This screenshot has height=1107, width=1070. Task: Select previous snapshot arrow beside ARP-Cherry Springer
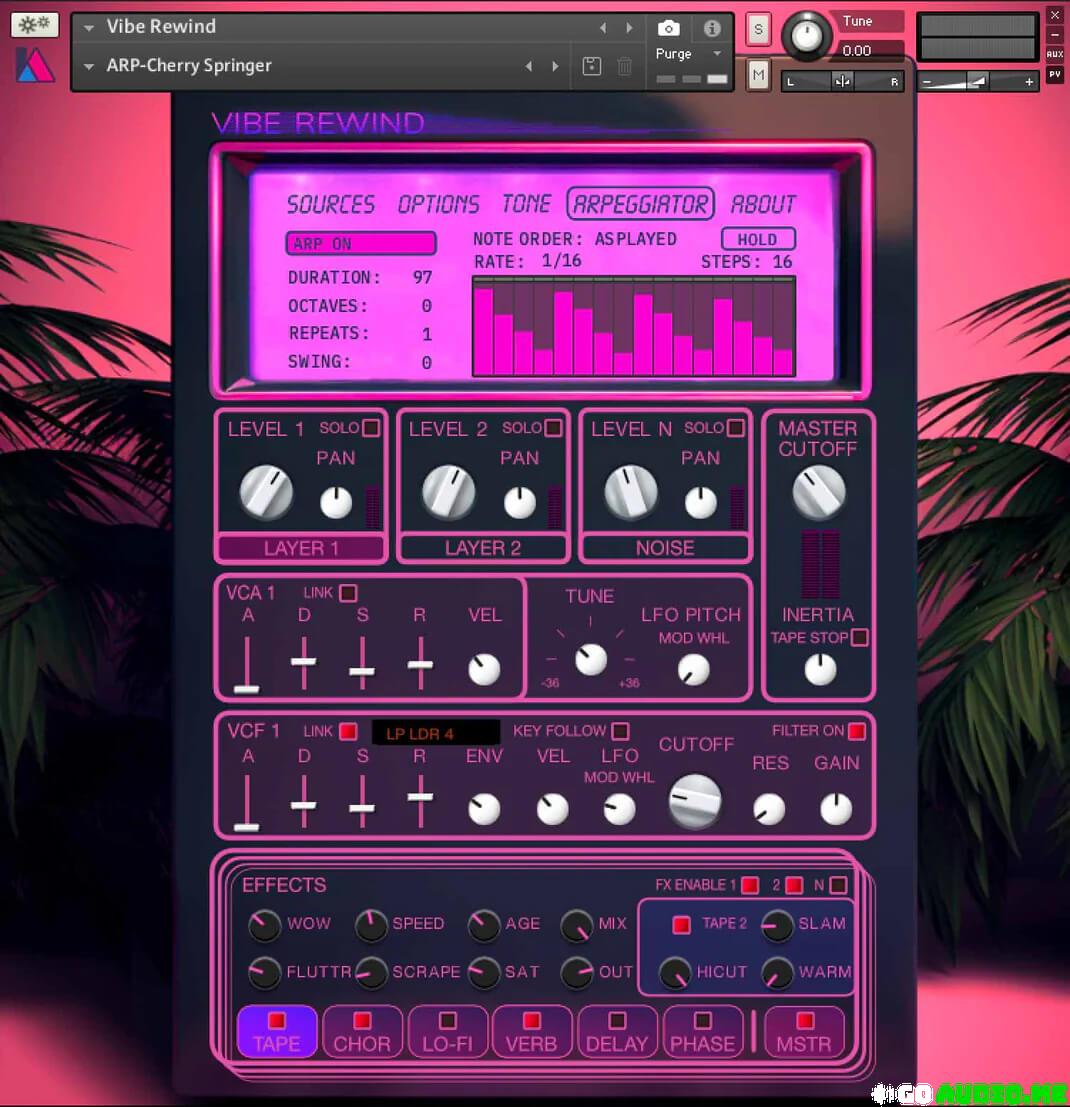529,66
